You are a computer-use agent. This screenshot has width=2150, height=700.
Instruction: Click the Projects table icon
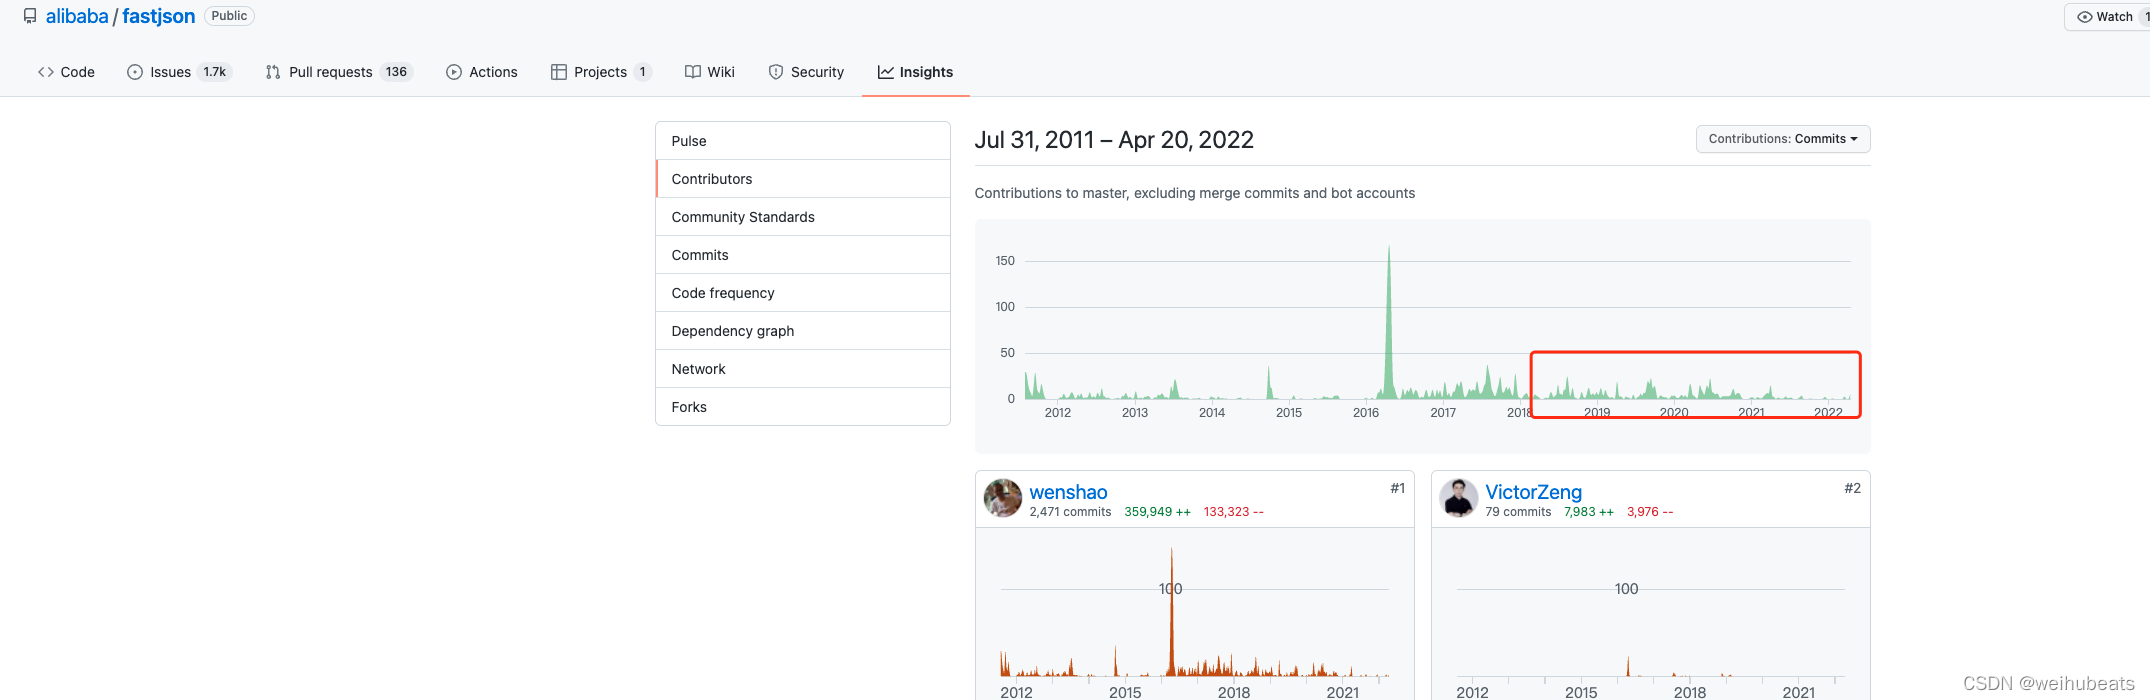click(x=559, y=72)
